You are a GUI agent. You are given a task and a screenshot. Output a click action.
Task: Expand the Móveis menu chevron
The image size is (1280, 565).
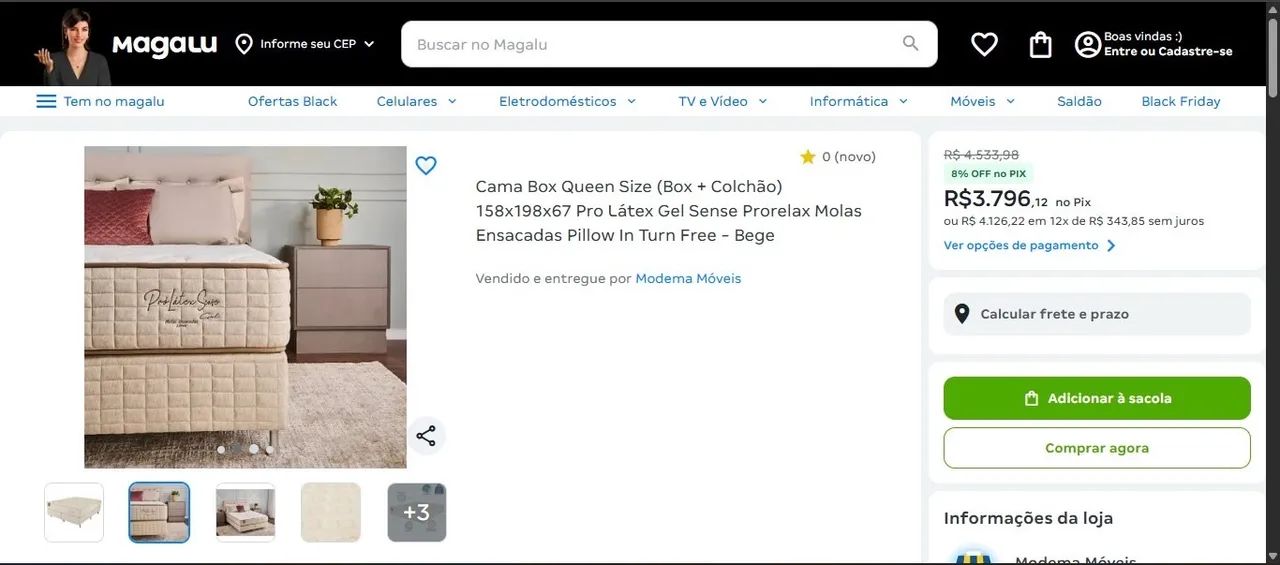[1010, 101]
